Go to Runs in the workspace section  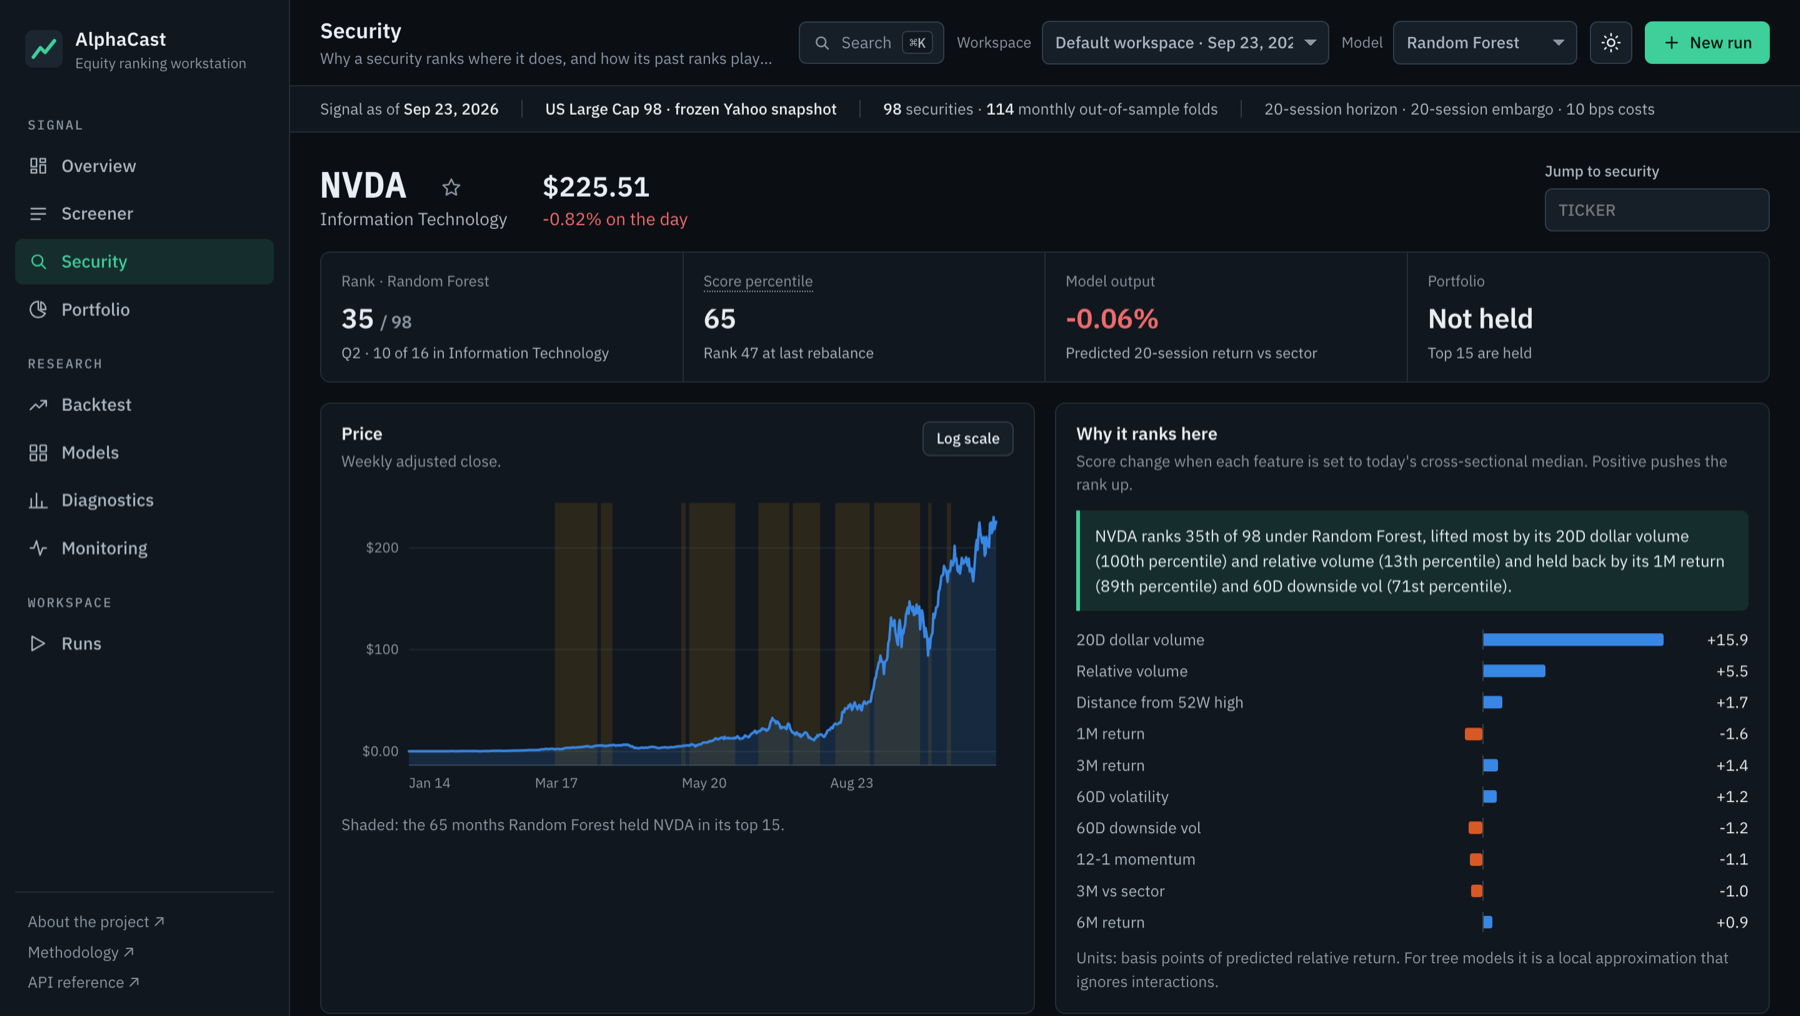point(144,644)
